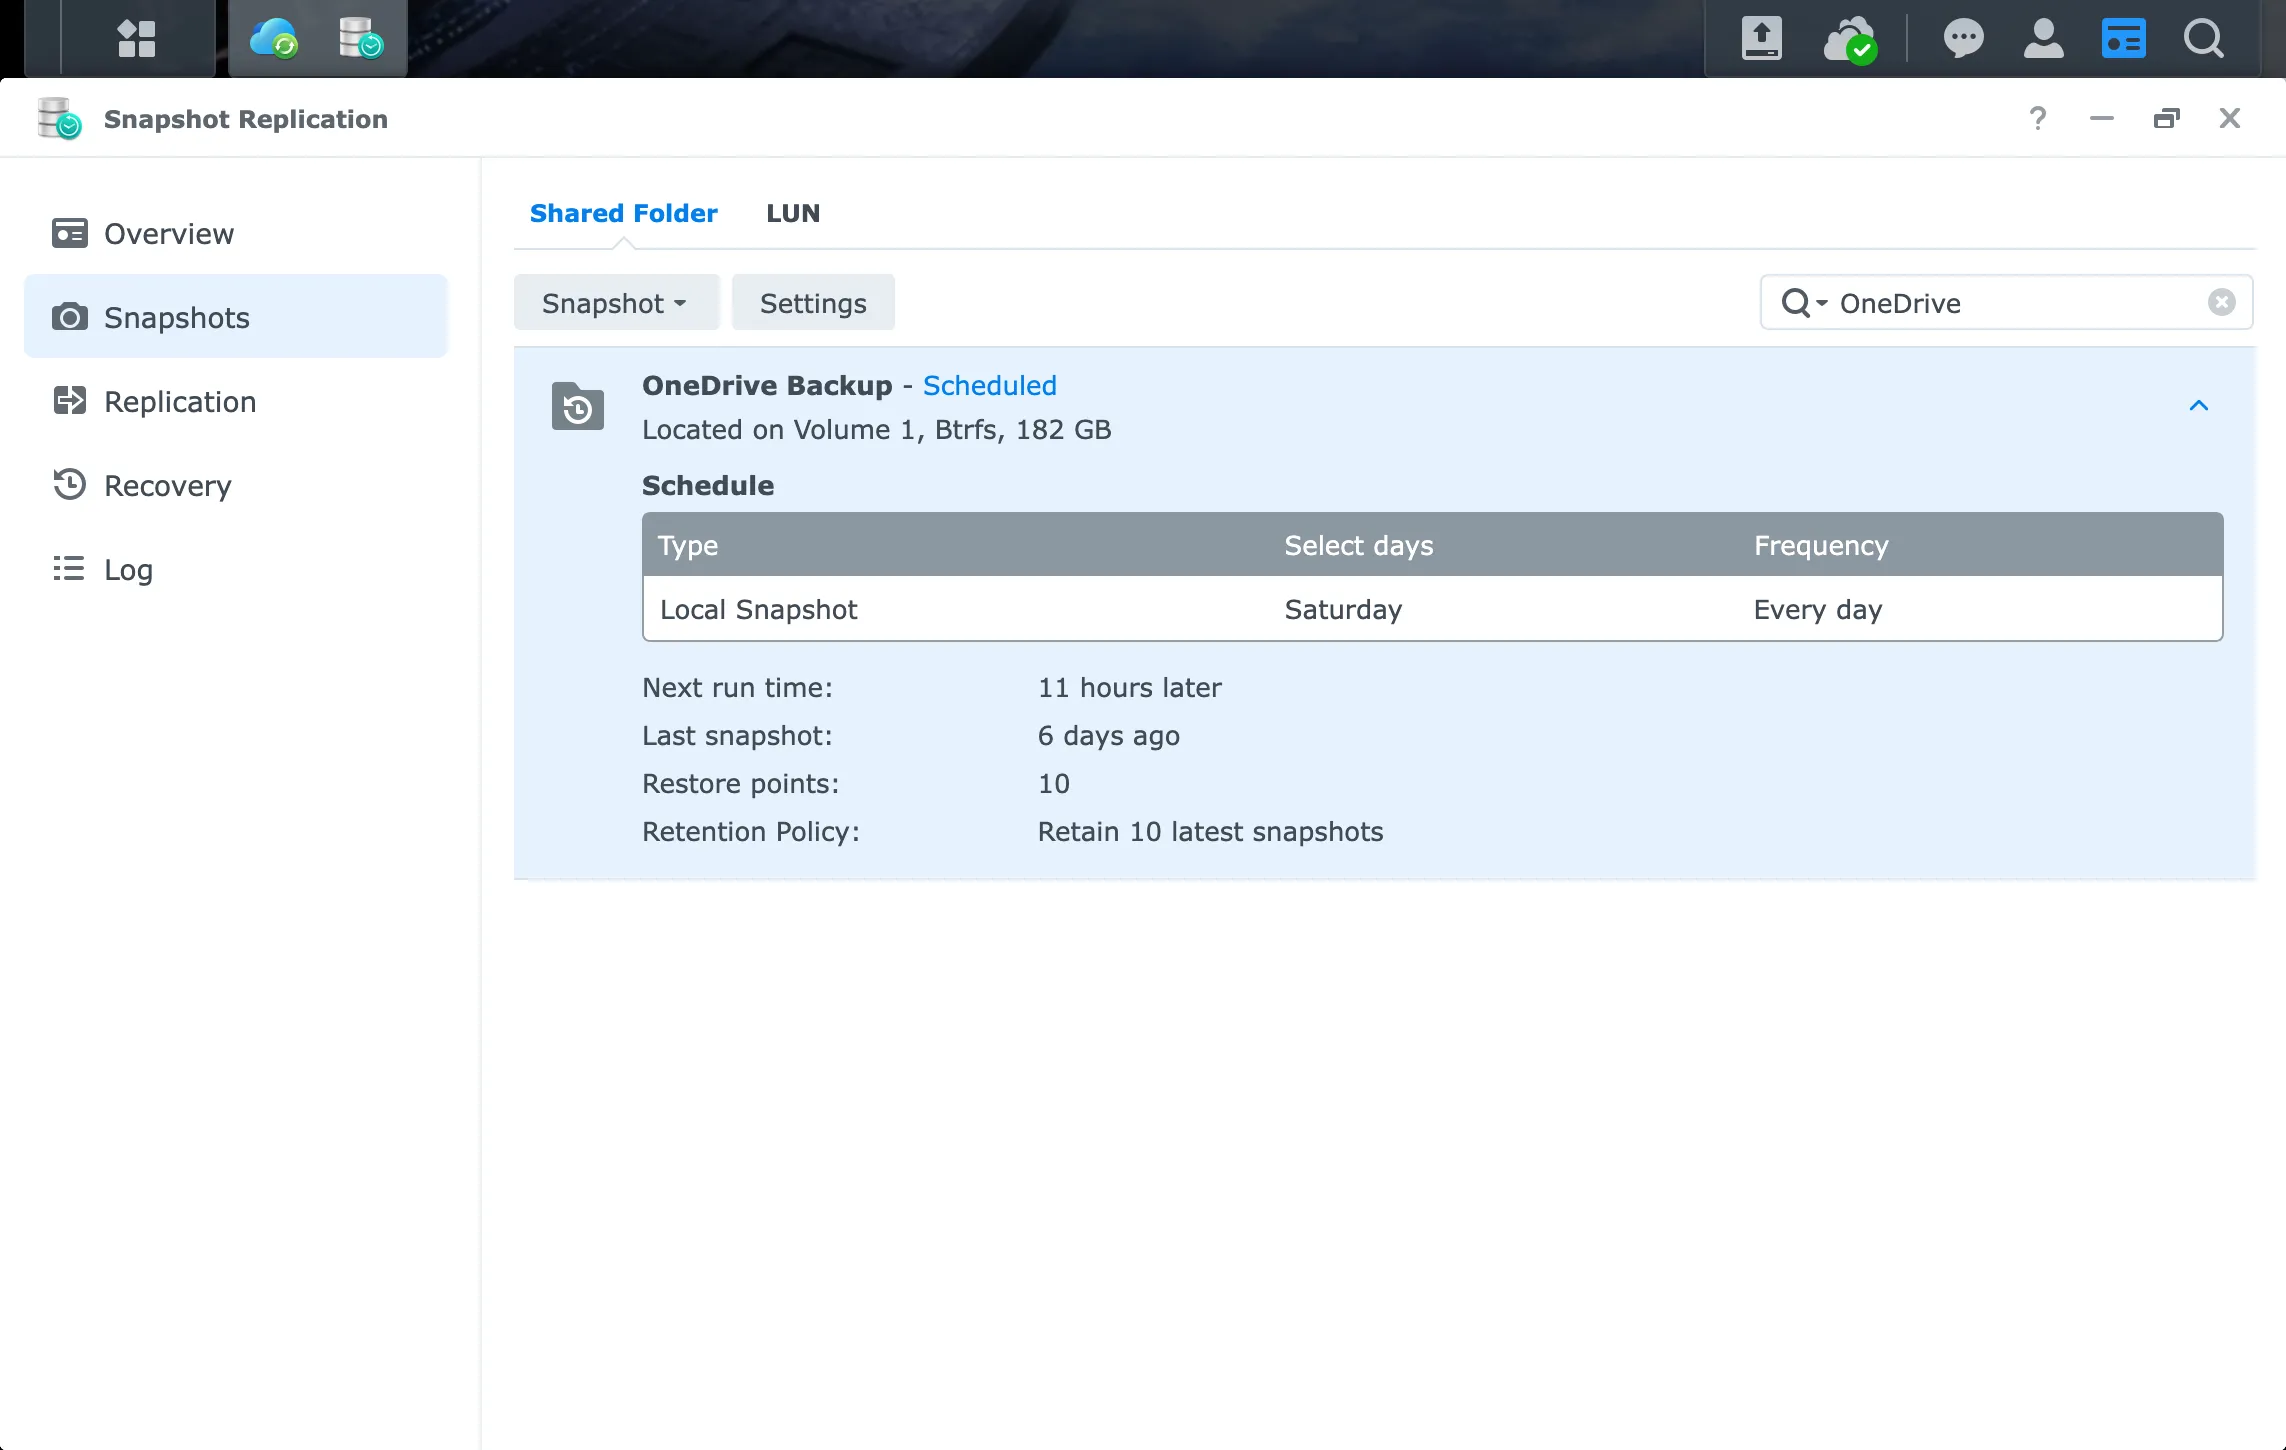Open snapshot Settings
The image size is (2286, 1450).
tap(813, 302)
